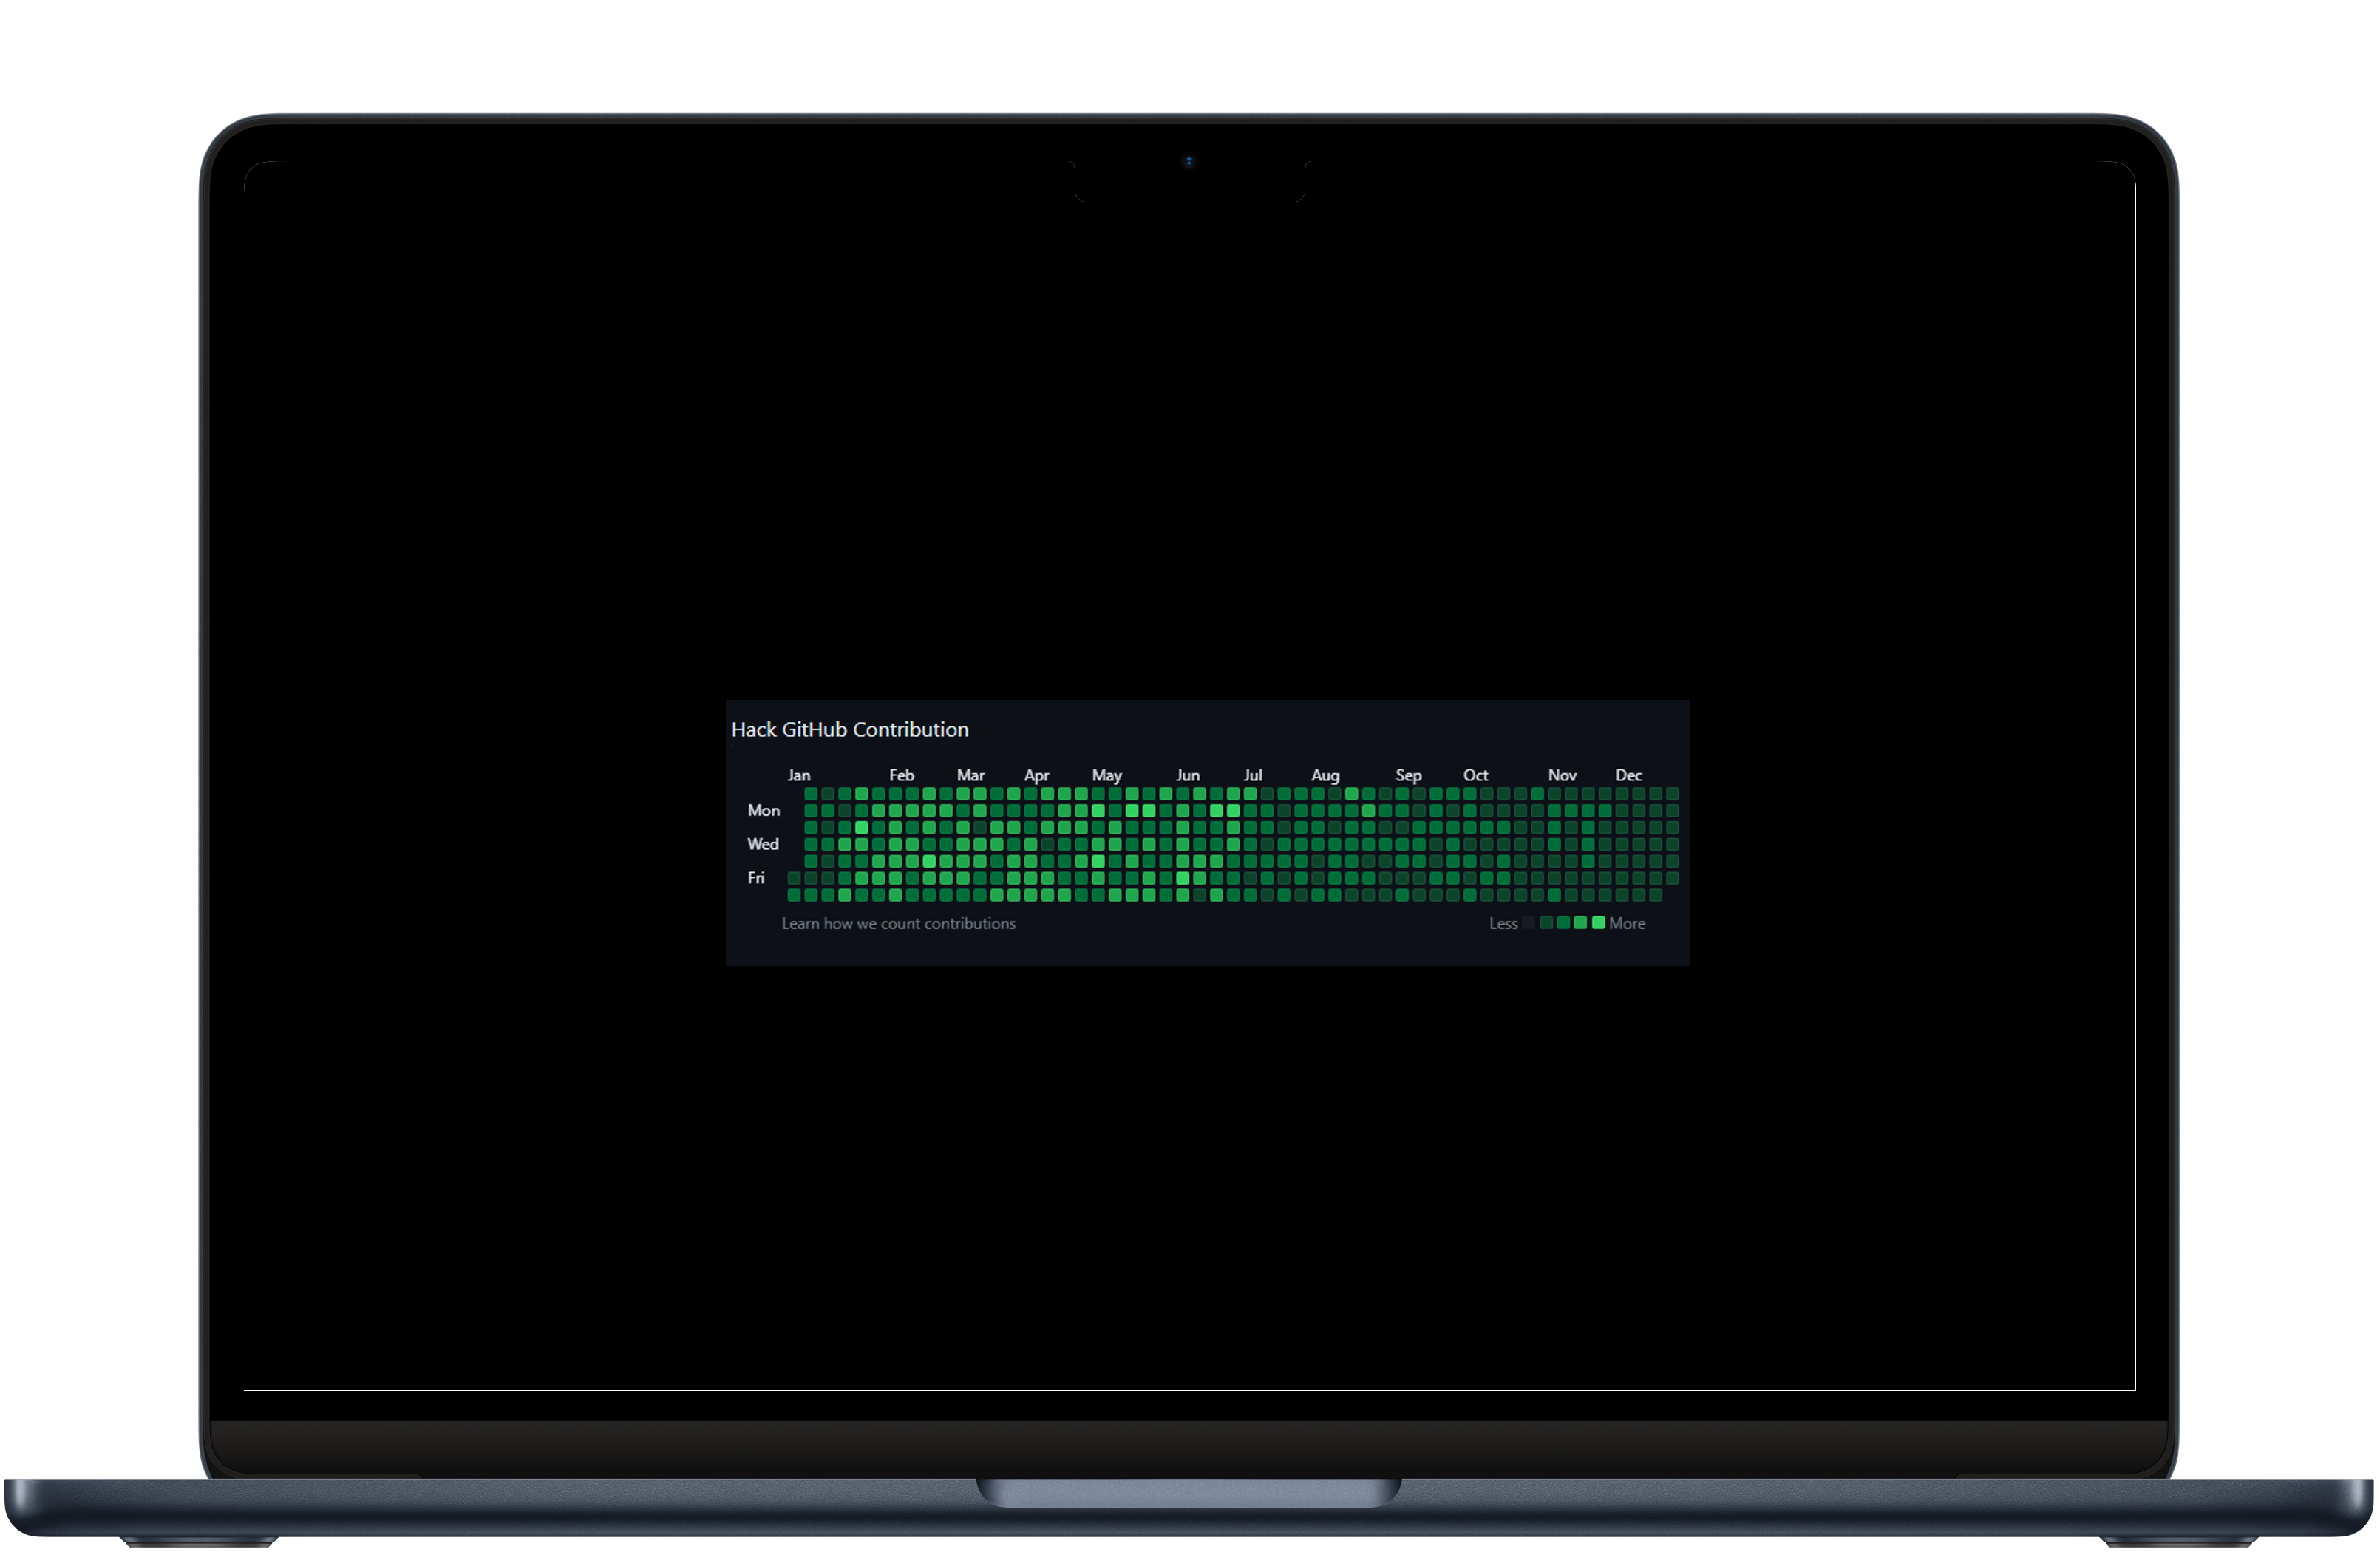Viewport: 2380px width, 1552px height.
Task: Select the Wed row label
Action: [764, 843]
